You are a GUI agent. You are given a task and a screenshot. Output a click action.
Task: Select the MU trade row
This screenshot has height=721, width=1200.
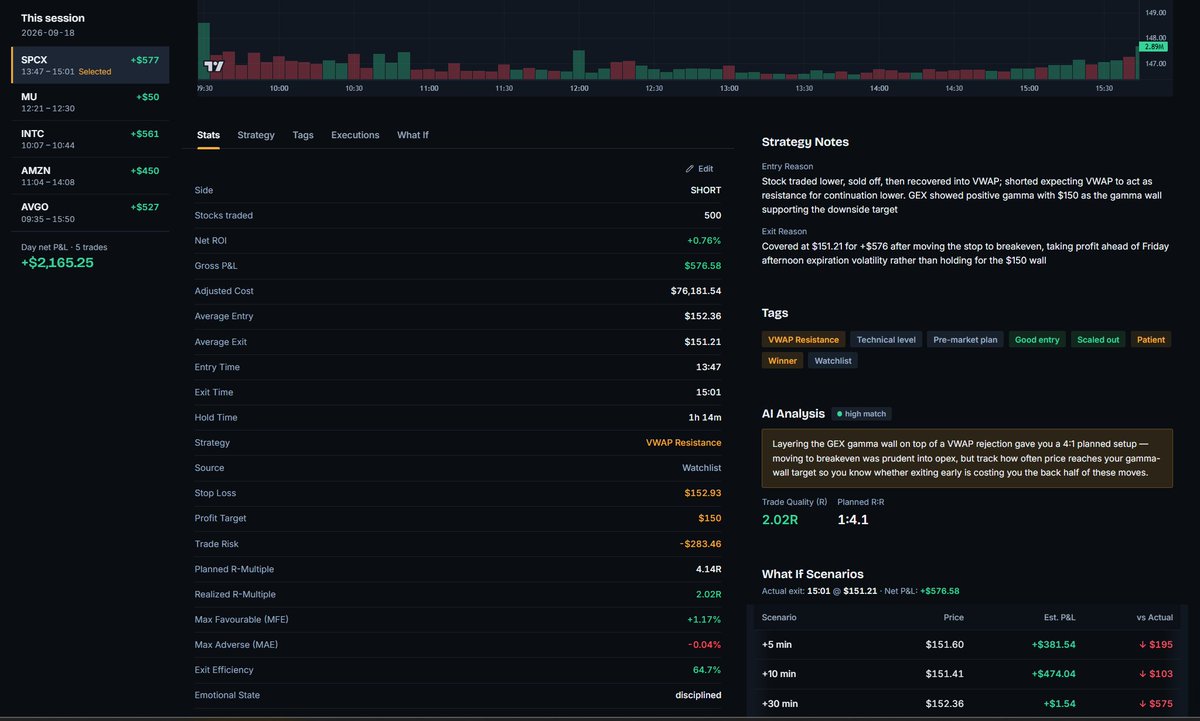[90, 102]
